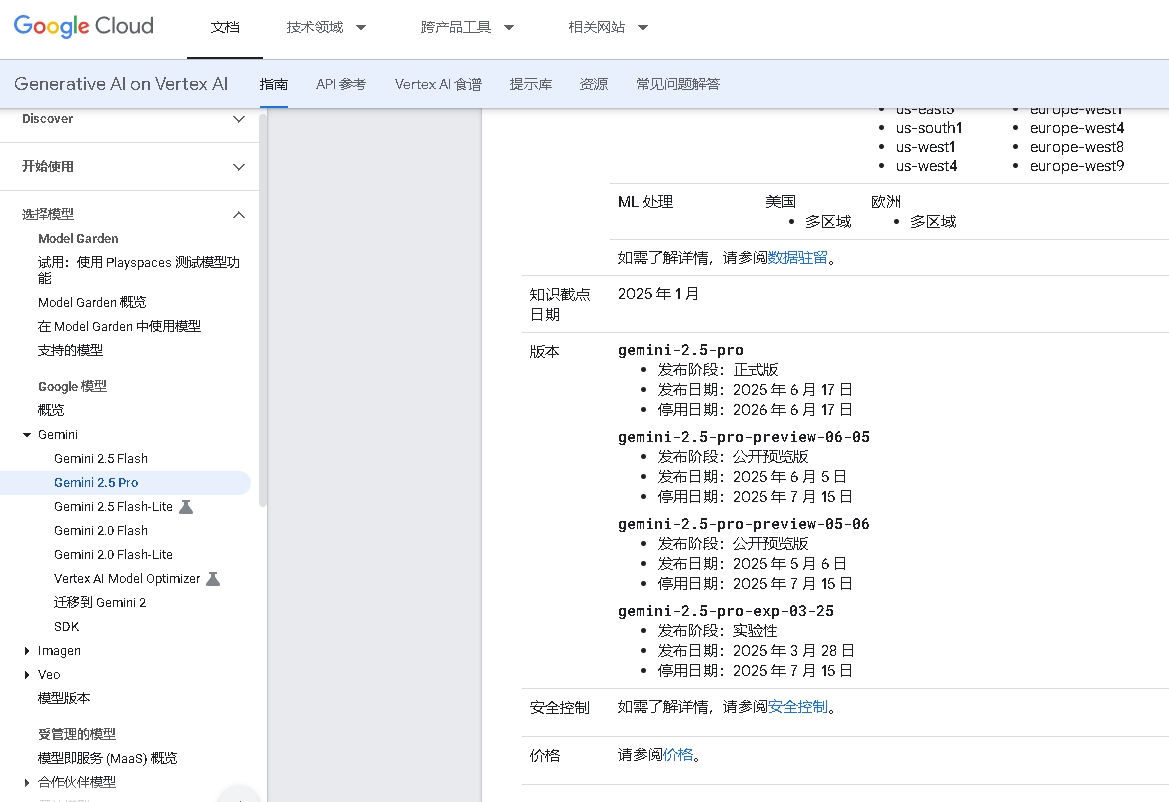Viewport: 1169px width, 802px height.
Task: Switch to the 指南 tab
Action: click(274, 84)
